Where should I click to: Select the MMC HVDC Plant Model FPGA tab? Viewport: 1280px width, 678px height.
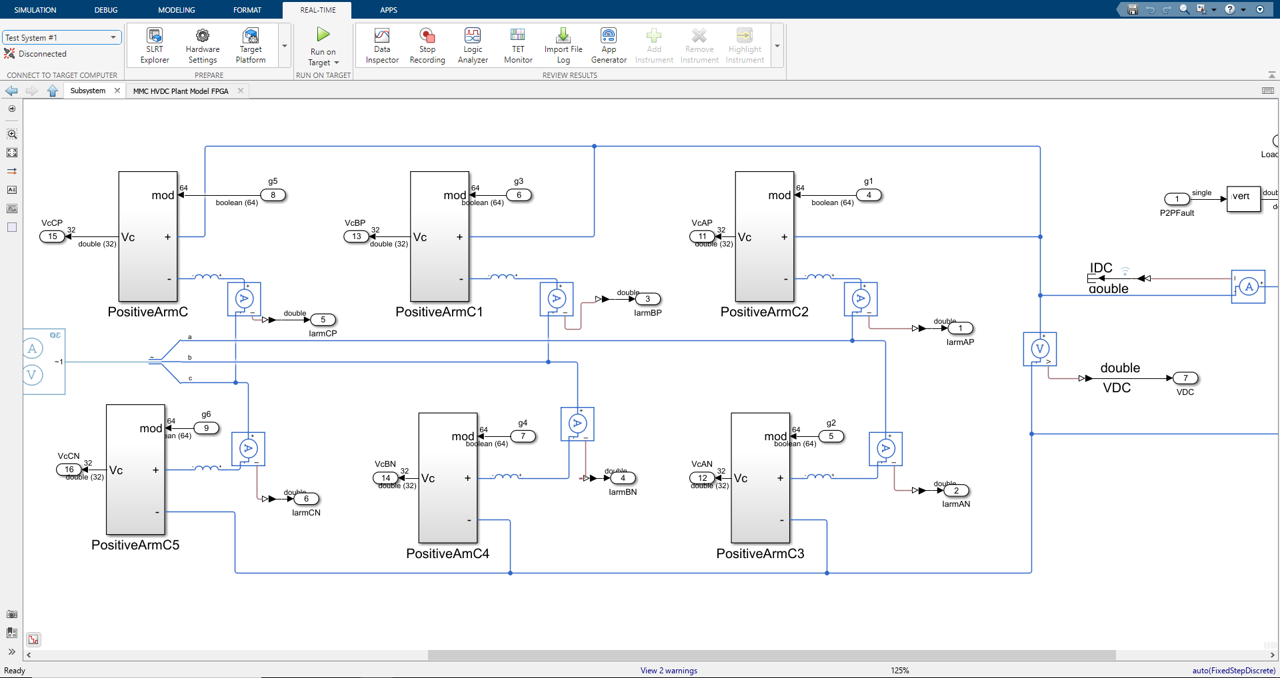181,91
